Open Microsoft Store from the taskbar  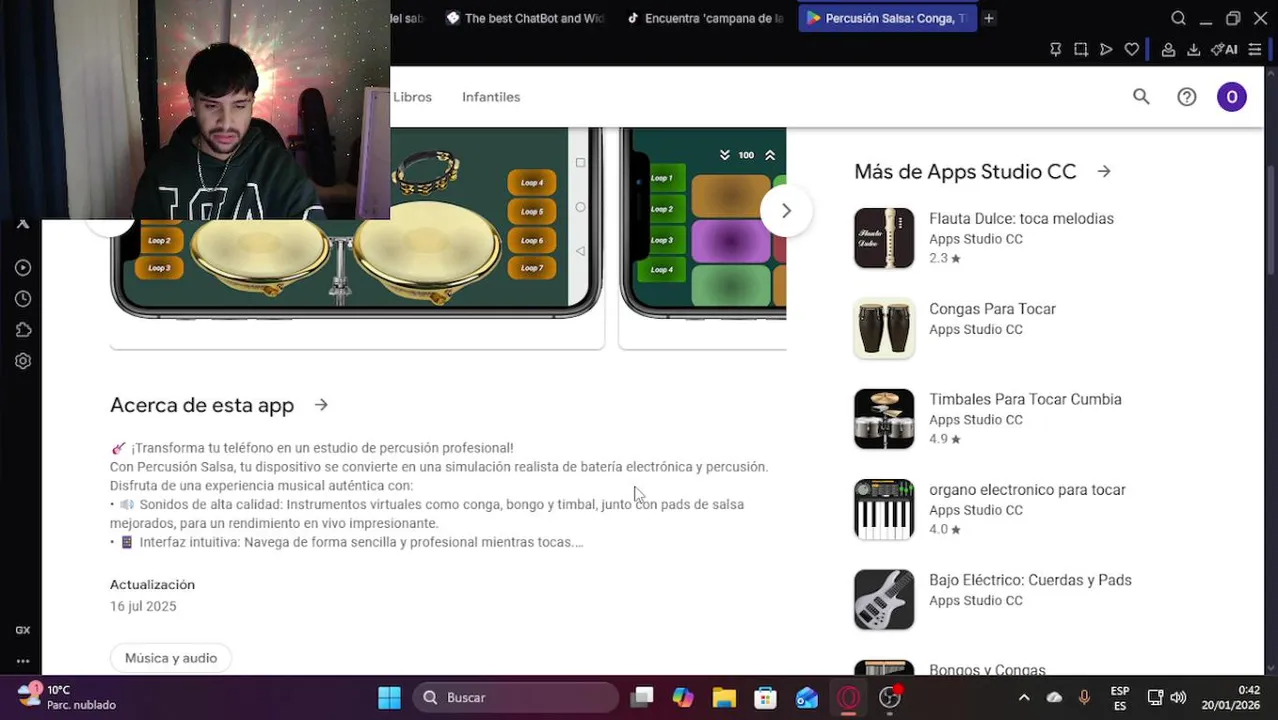click(x=765, y=697)
